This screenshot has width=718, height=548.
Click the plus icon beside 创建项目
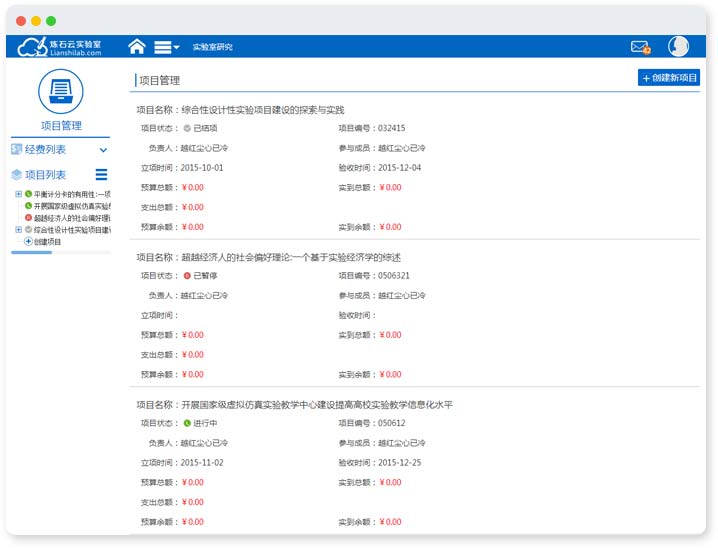[x=28, y=241]
